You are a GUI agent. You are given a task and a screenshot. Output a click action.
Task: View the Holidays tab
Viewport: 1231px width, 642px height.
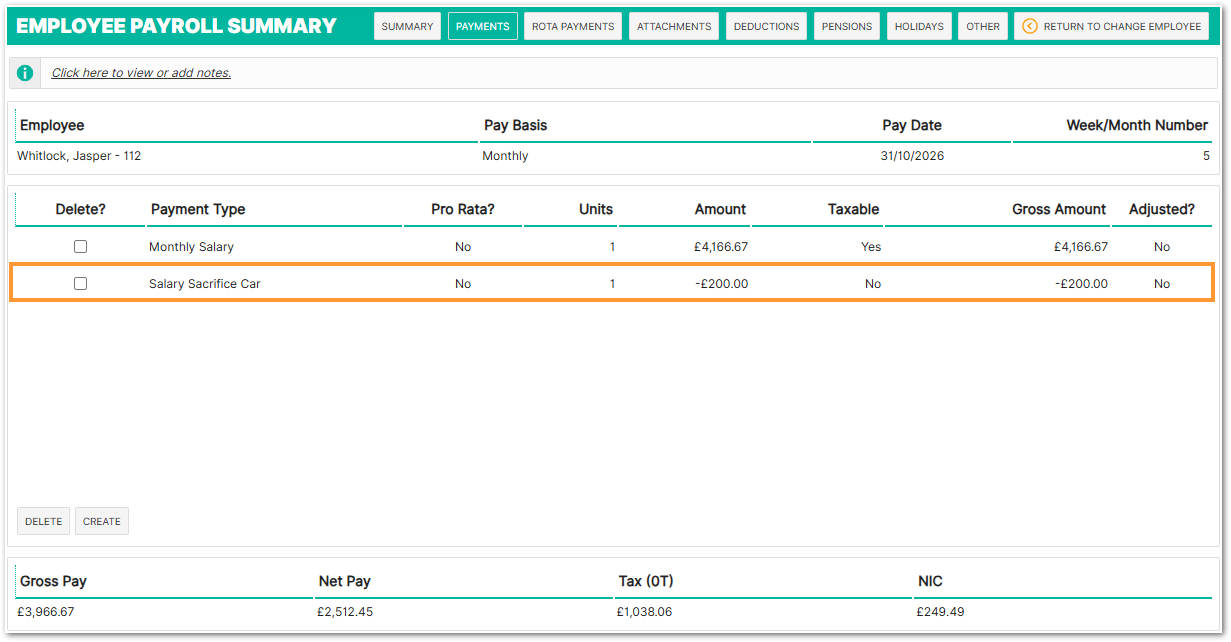pos(919,26)
